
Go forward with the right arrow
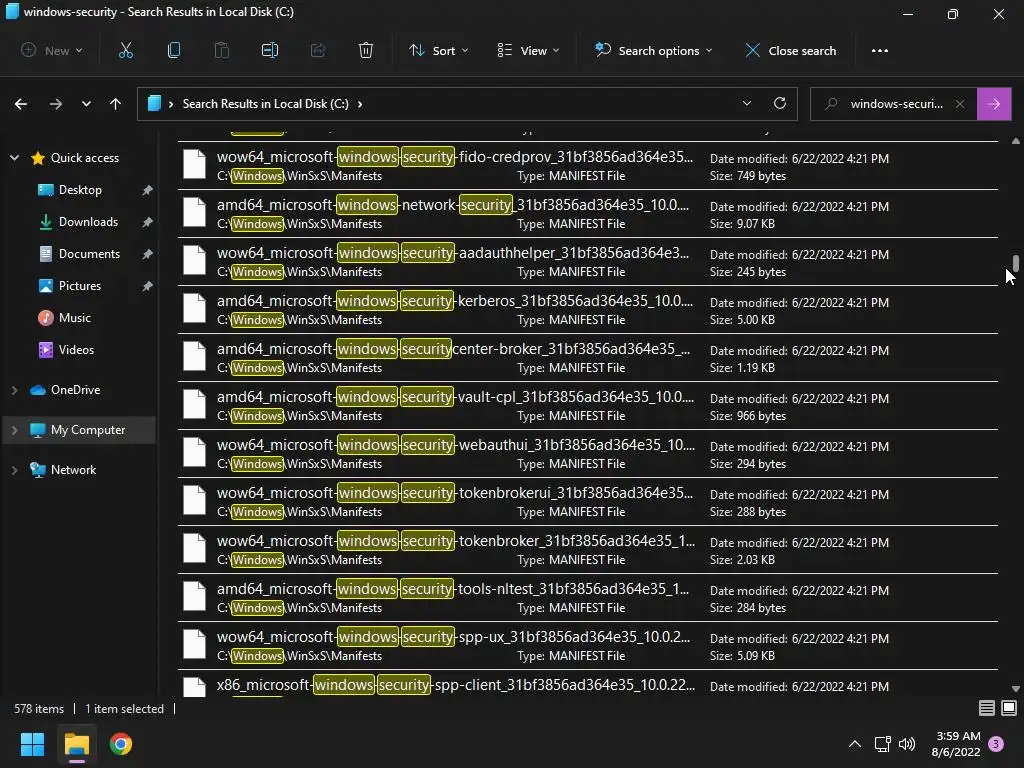click(x=56, y=104)
